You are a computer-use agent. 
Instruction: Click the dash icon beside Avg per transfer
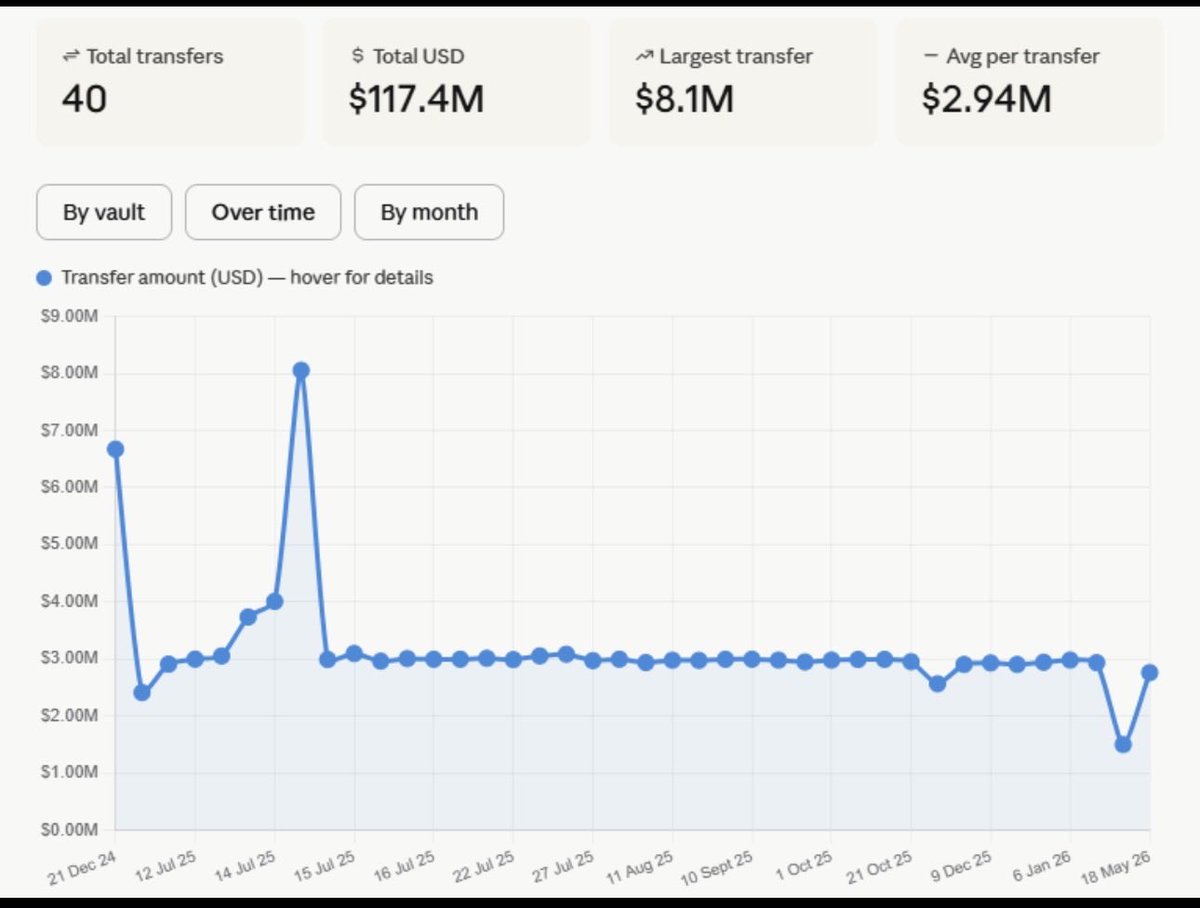point(930,57)
